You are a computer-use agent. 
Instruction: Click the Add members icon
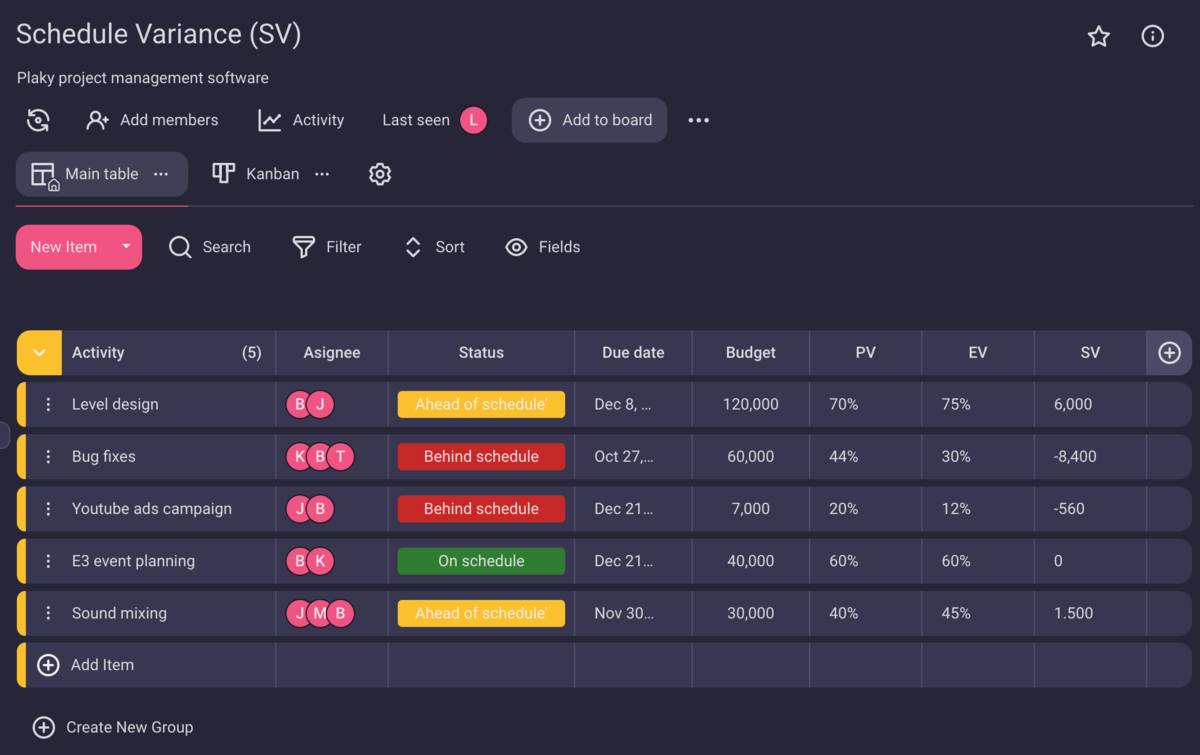click(x=96, y=120)
